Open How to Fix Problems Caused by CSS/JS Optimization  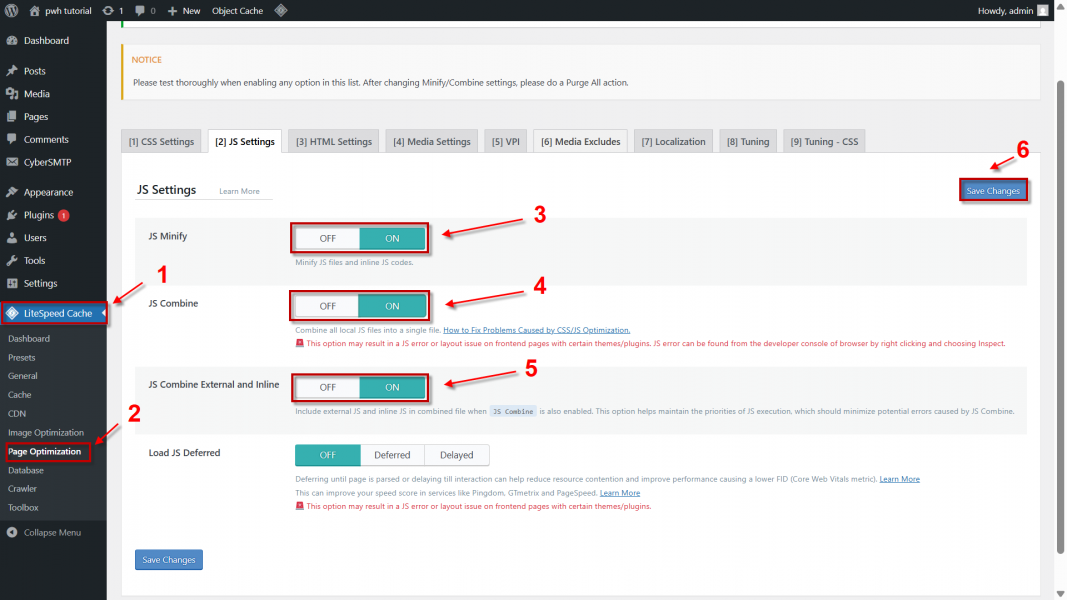click(536, 330)
